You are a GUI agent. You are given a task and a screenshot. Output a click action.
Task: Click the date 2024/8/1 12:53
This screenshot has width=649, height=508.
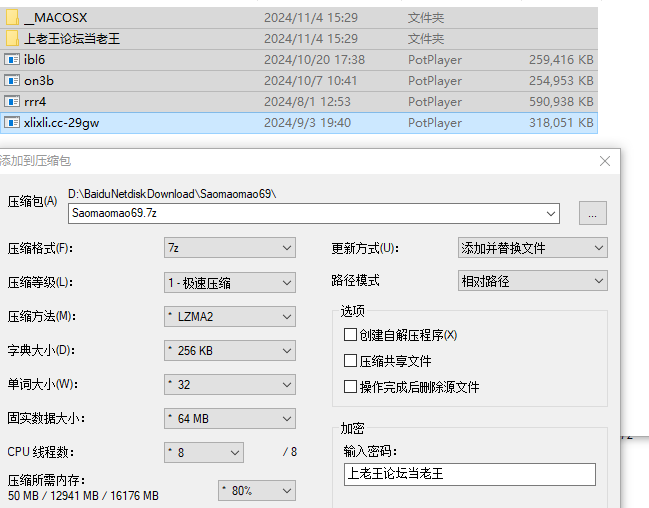[x=307, y=101]
